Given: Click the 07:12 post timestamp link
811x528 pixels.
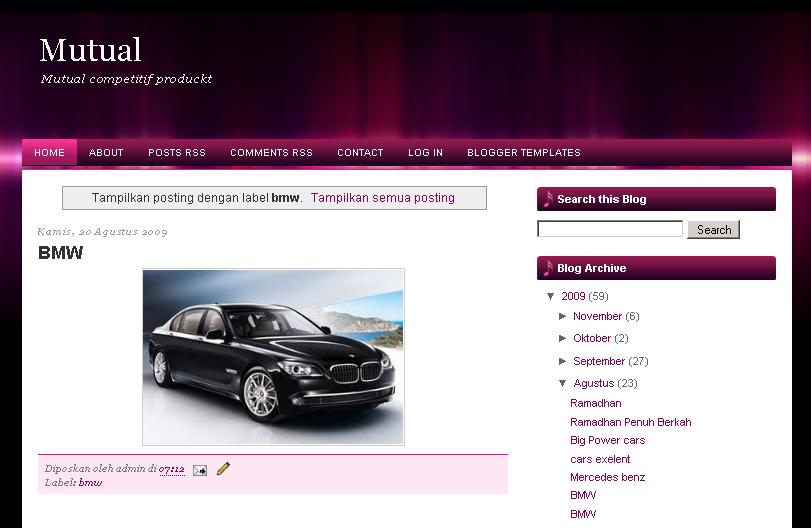Looking at the screenshot, I should (x=172, y=469).
